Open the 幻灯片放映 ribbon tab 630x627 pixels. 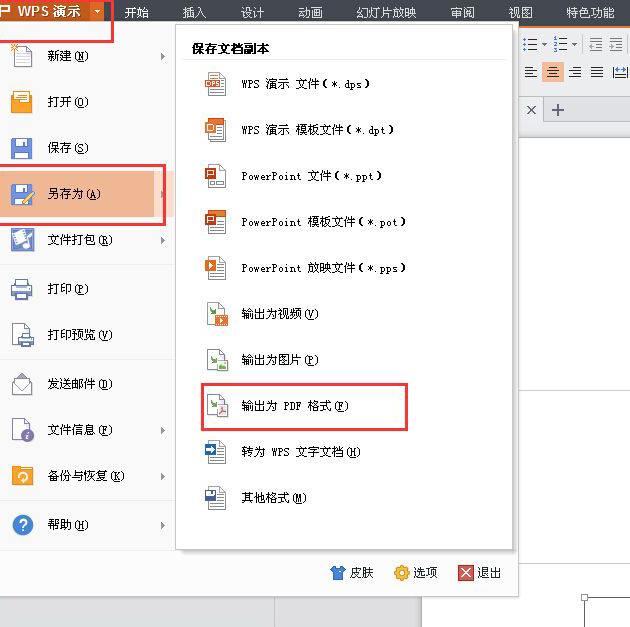(x=386, y=12)
